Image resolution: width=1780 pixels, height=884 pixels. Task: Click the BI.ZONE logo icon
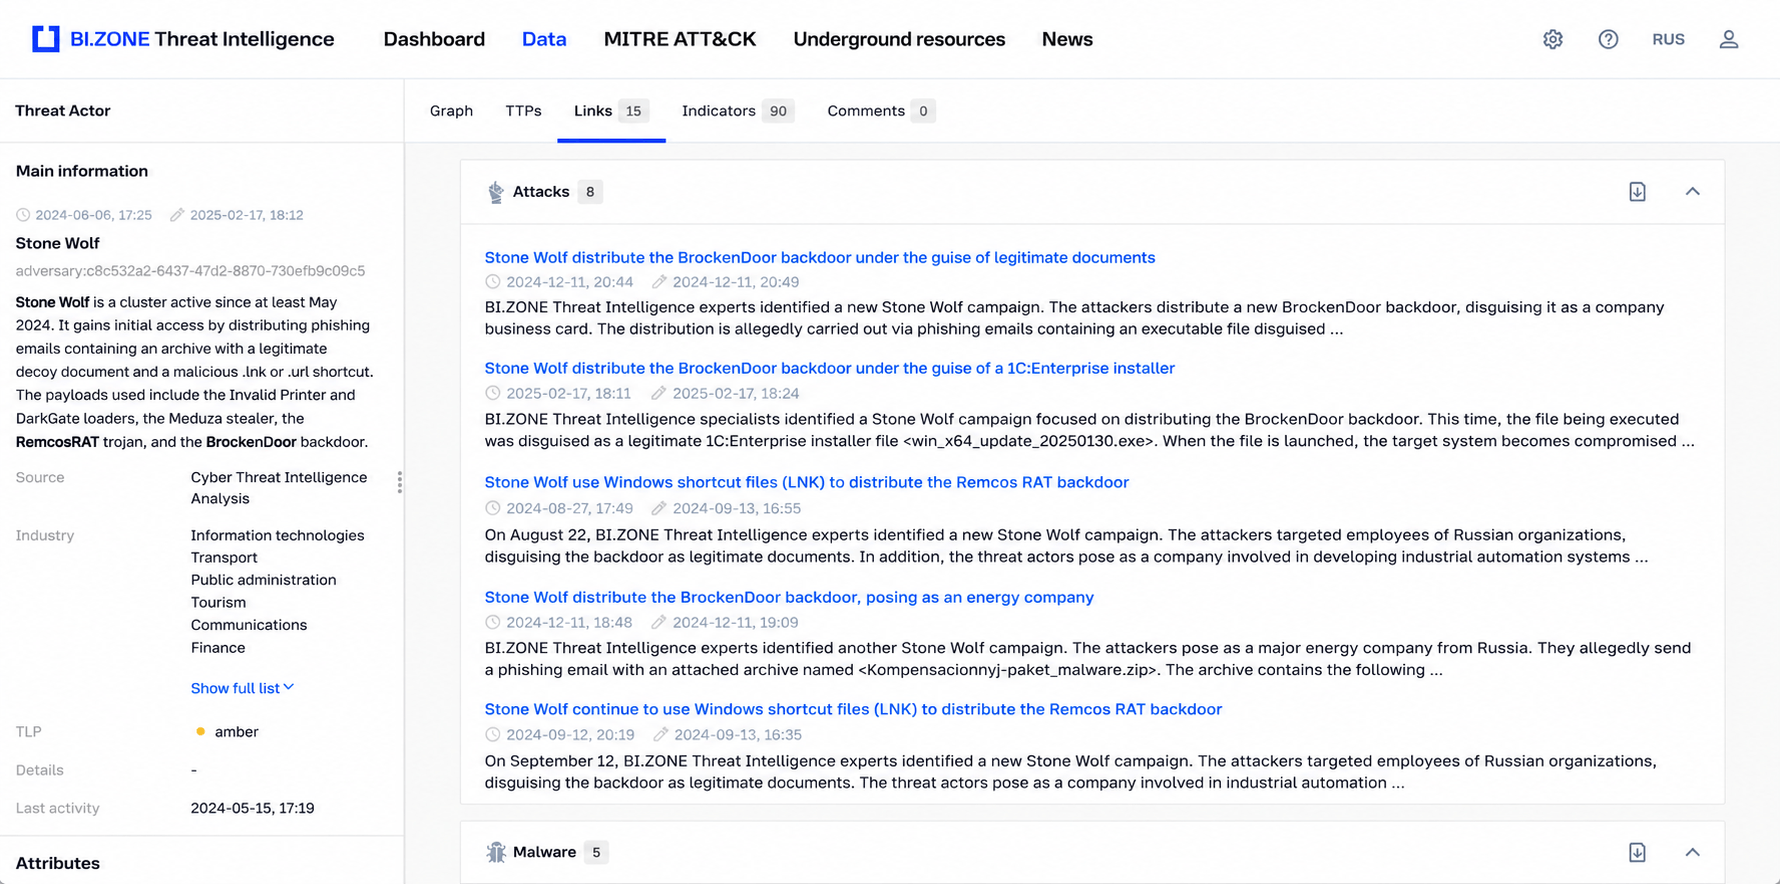pos(46,39)
